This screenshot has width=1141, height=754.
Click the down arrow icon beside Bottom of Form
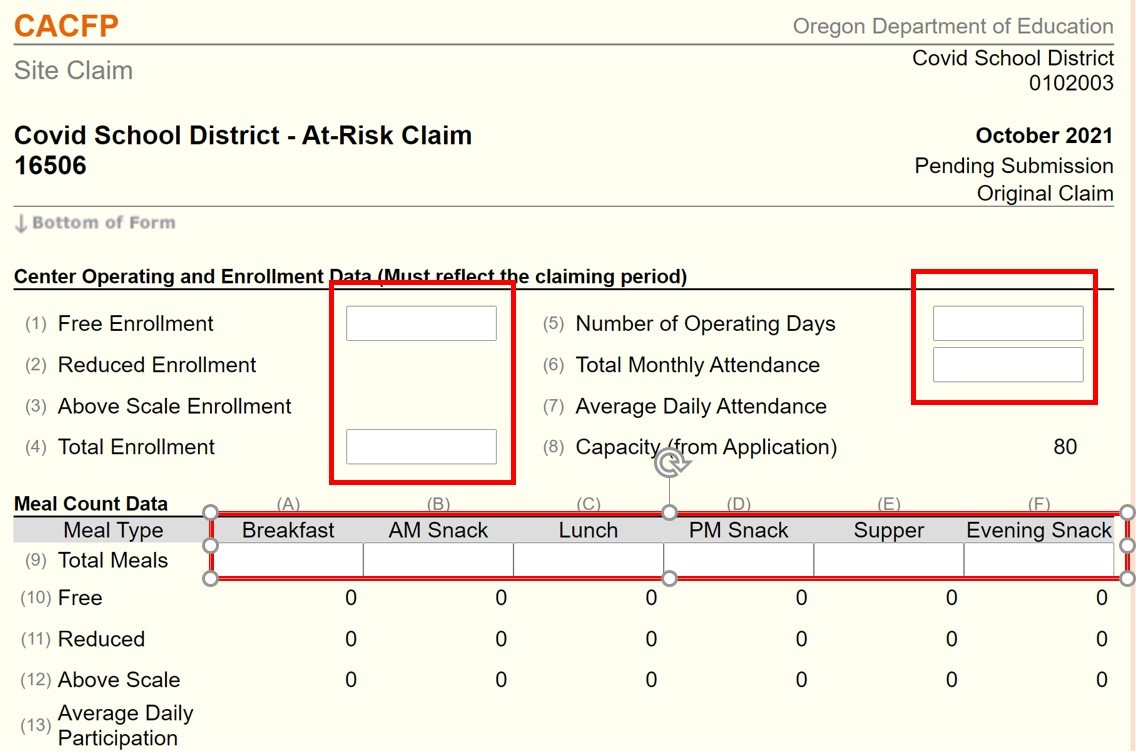point(22,223)
